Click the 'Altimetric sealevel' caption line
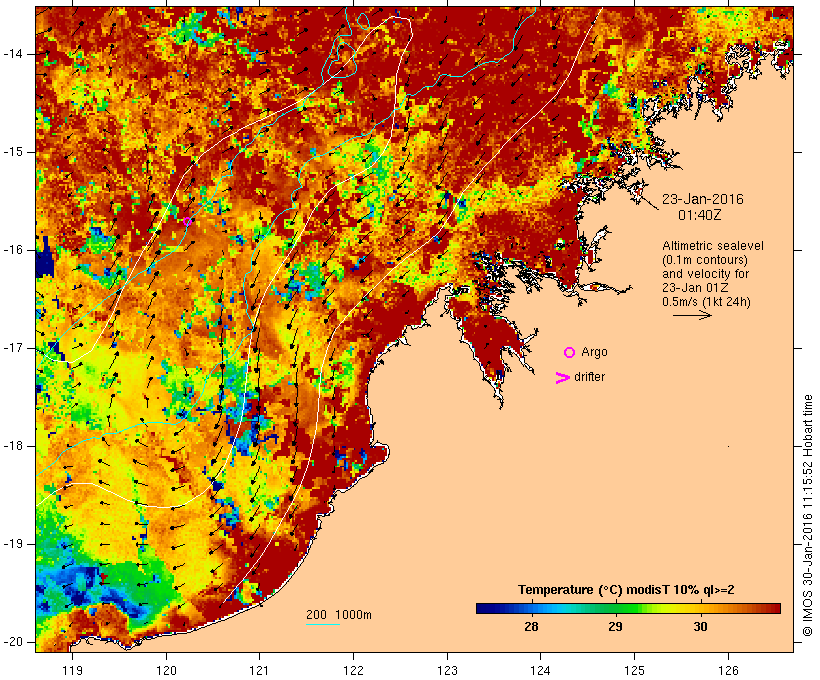Screen dimensions: 820x680 (713, 246)
